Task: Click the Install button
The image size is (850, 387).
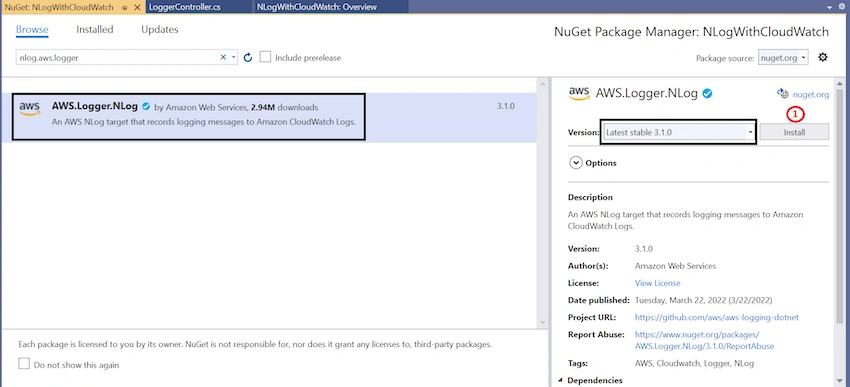Action: [794, 132]
